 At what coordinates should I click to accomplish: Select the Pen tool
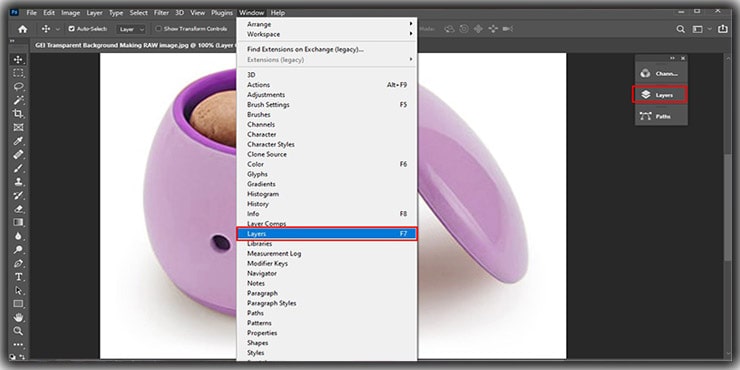pyautogui.click(x=18, y=263)
